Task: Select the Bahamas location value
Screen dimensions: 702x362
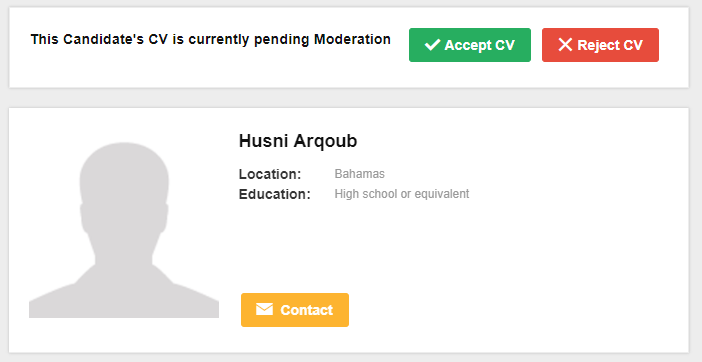Action: [x=360, y=174]
